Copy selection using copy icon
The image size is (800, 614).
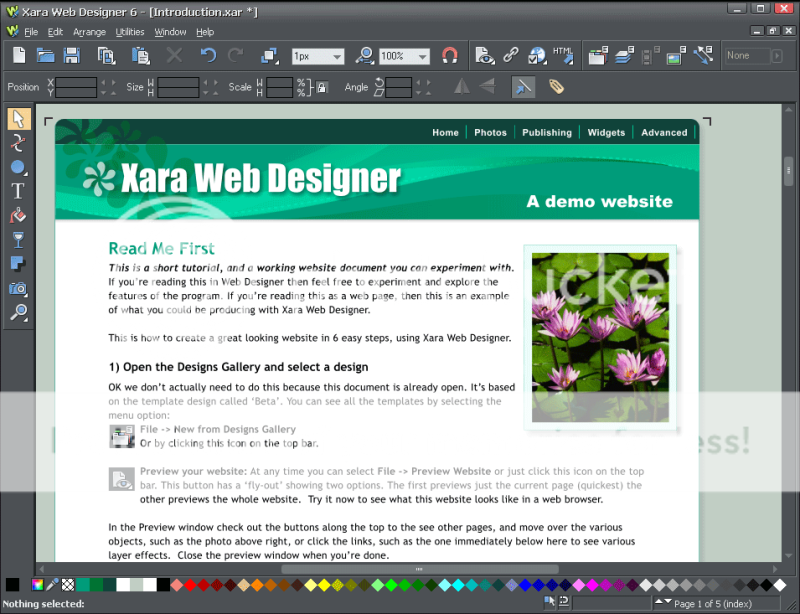[106, 55]
